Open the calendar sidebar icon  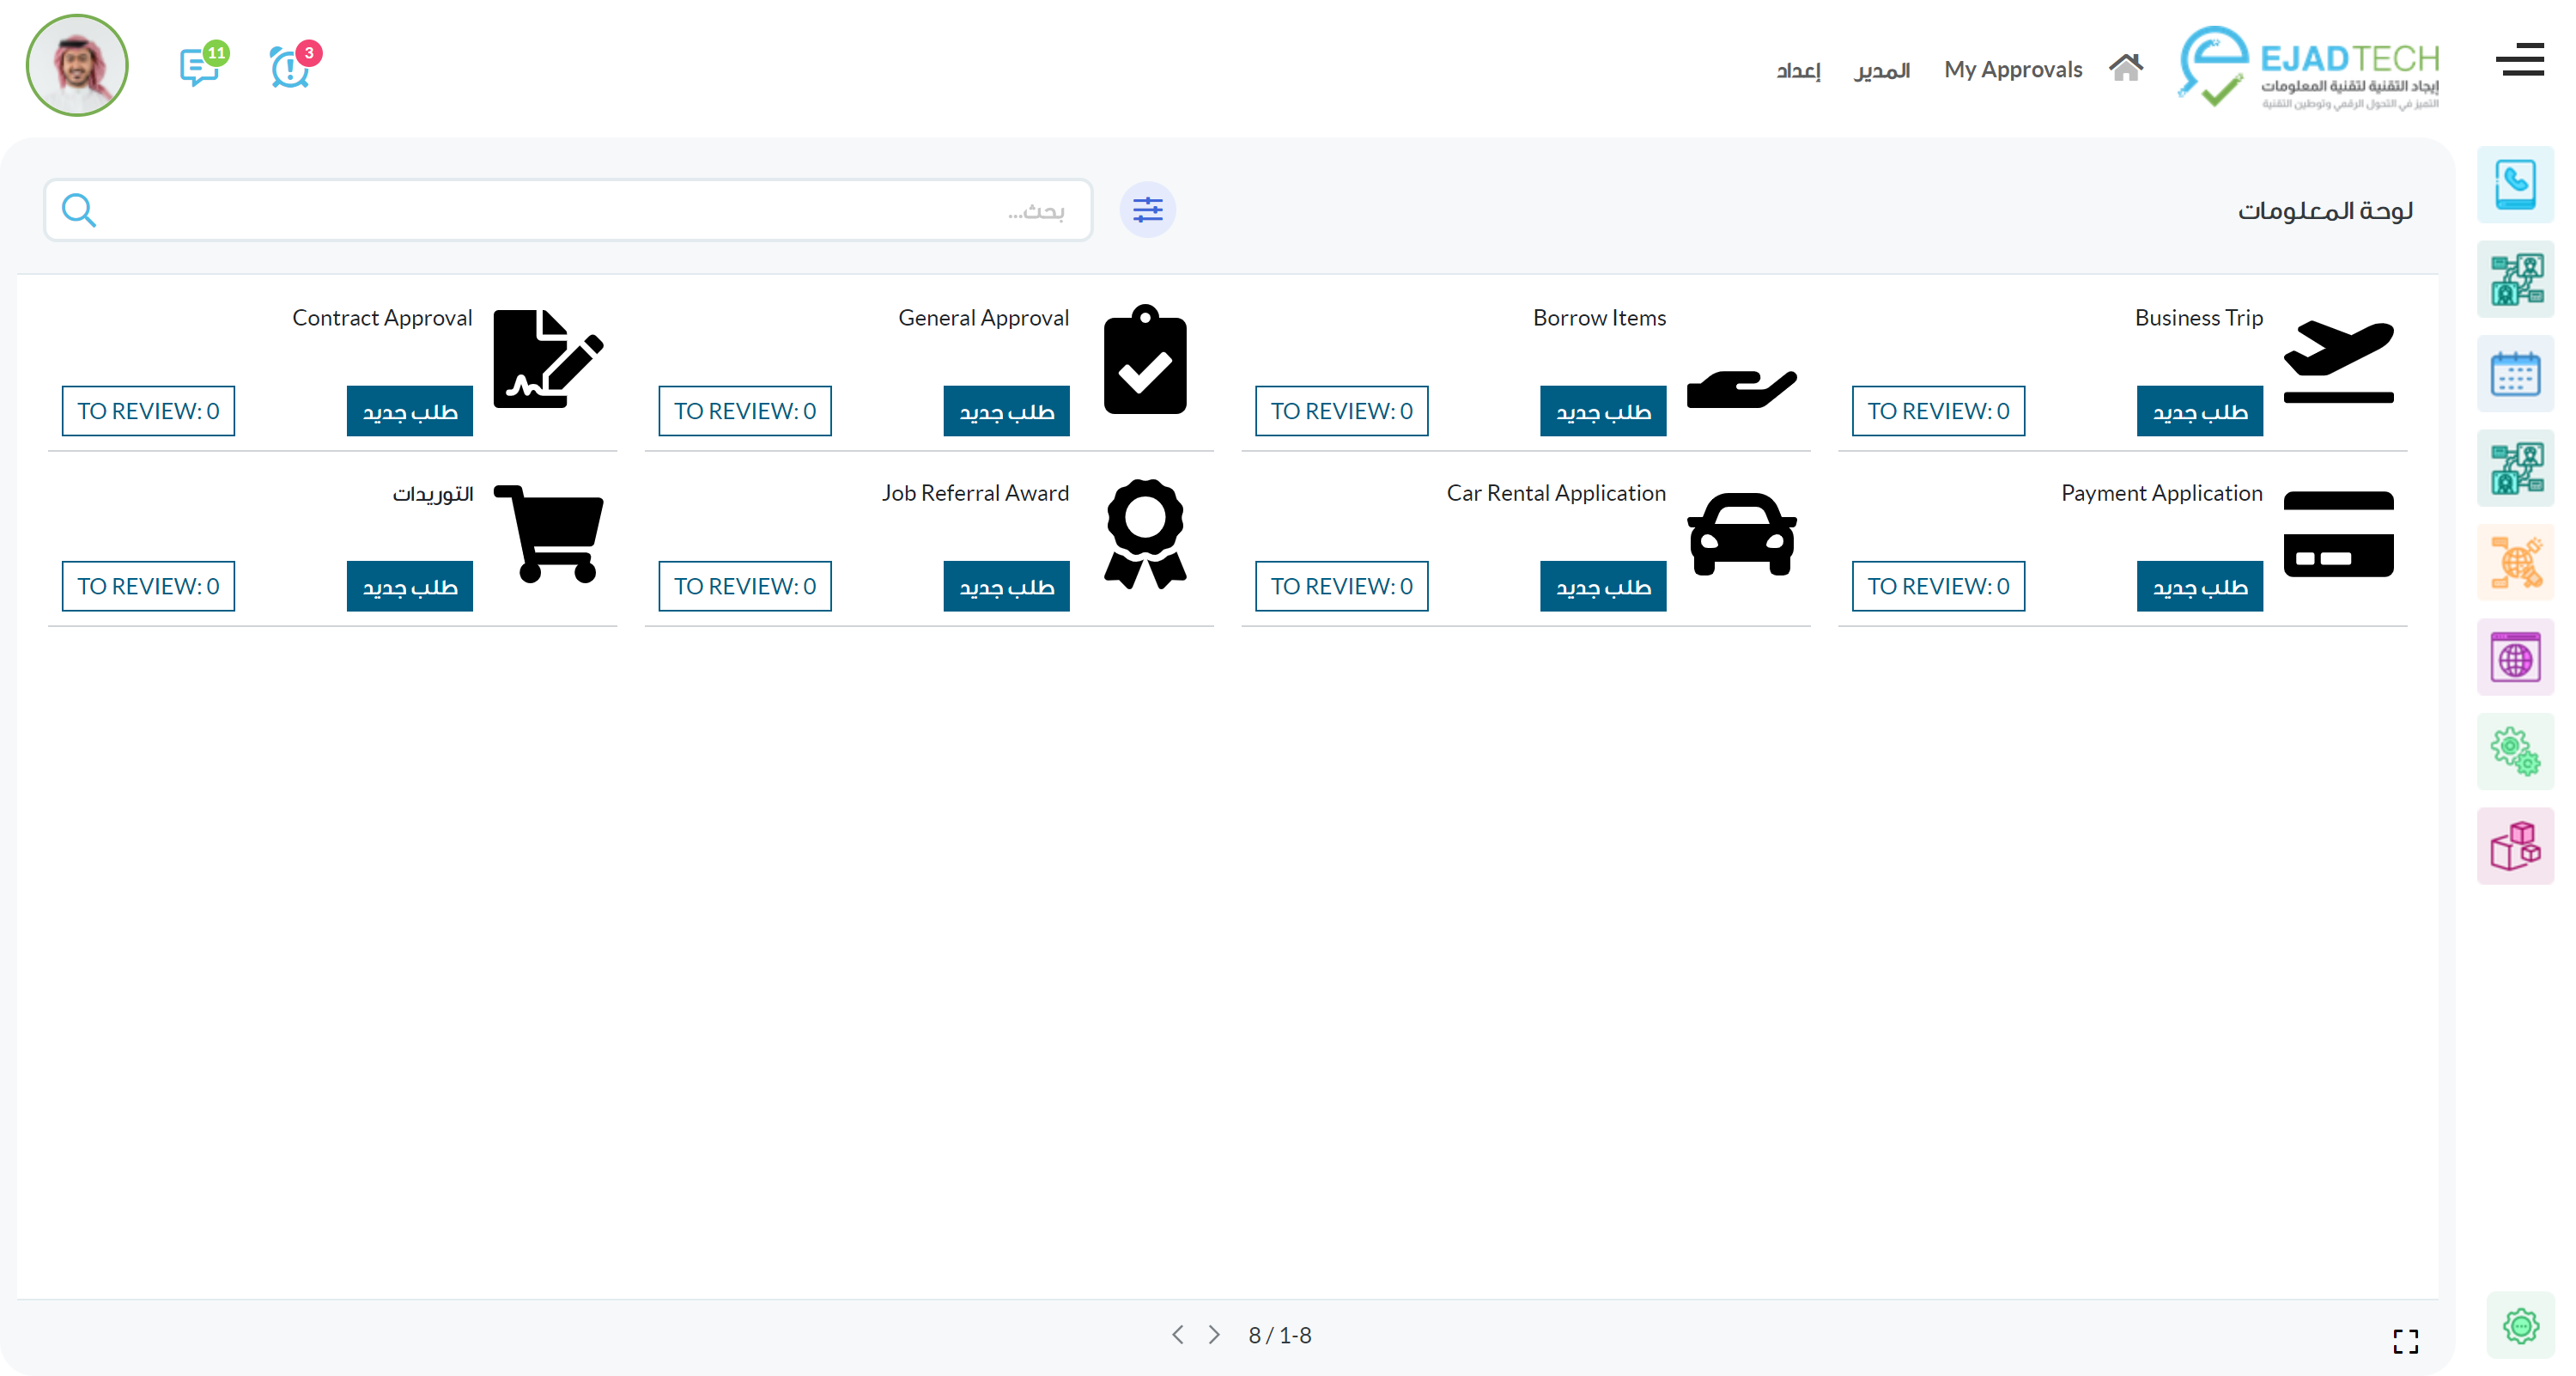(x=2514, y=374)
